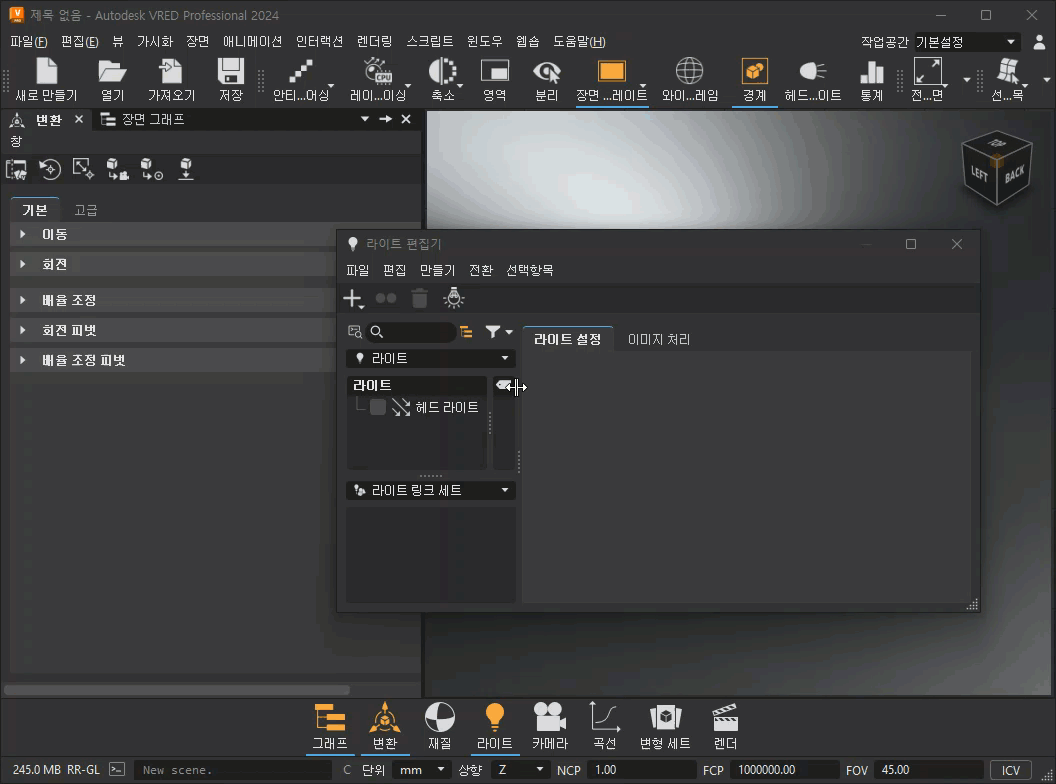Click the orange tree view icon near search
Screen dimensions: 1056x784
[x=466, y=332]
